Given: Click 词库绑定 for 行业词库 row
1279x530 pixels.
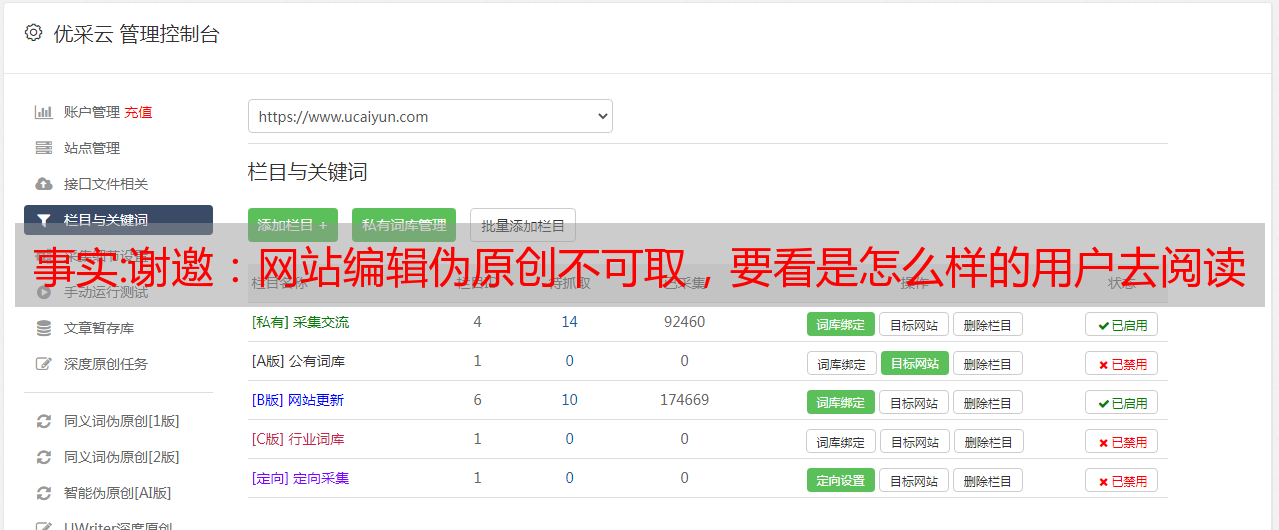Looking at the screenshot, I should [x=841, y=441].
